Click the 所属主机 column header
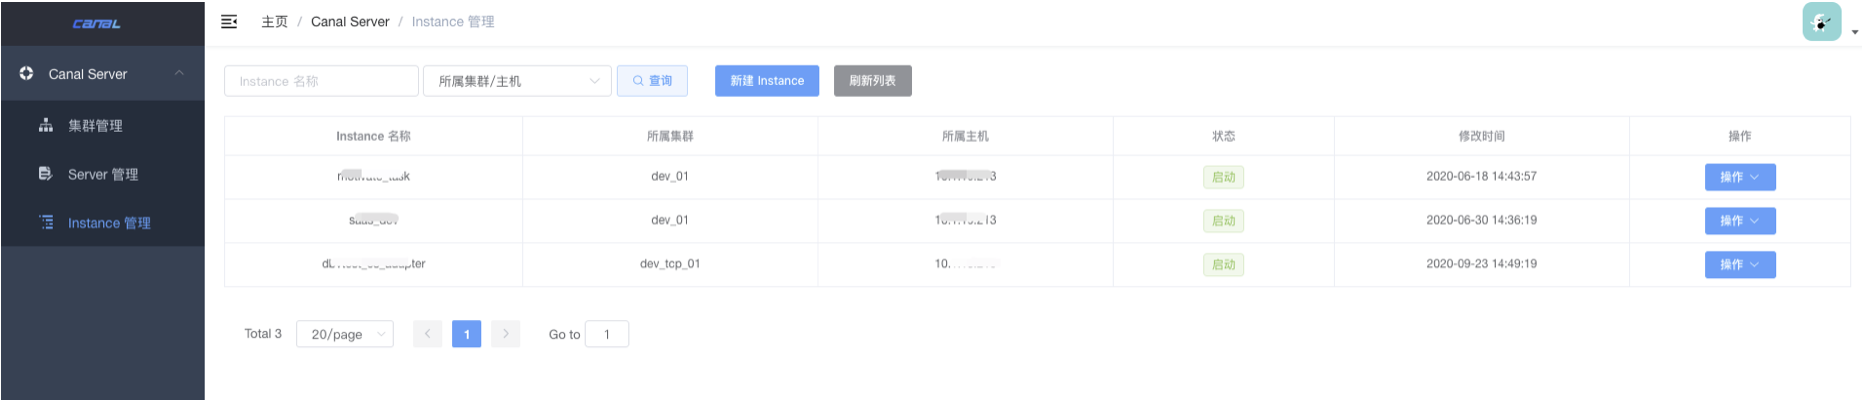The width and height of the screenshot is (1868, 400). pyautogui.click(x=965, y=136)
